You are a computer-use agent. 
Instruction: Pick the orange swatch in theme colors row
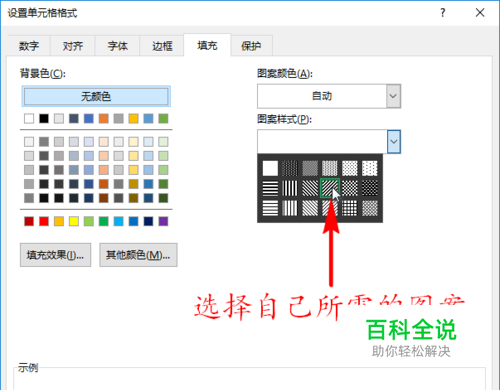pyautogui.click(x=104, y=118)
